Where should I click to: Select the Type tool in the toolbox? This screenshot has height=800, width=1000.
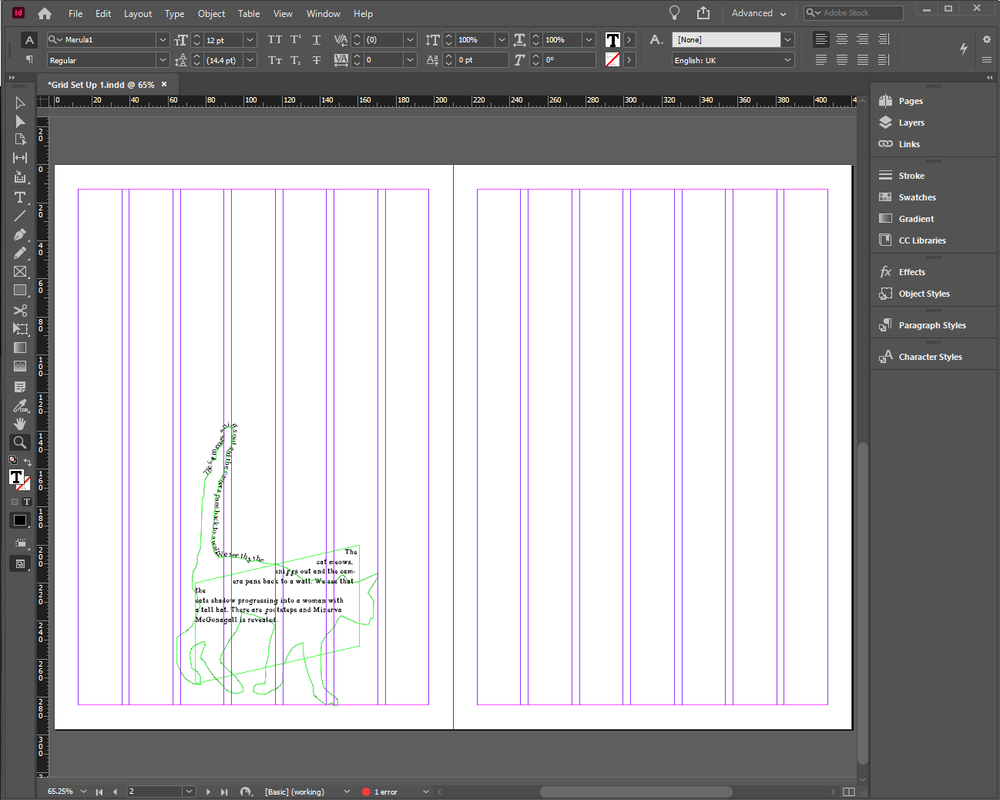click(x=20, y=197)
